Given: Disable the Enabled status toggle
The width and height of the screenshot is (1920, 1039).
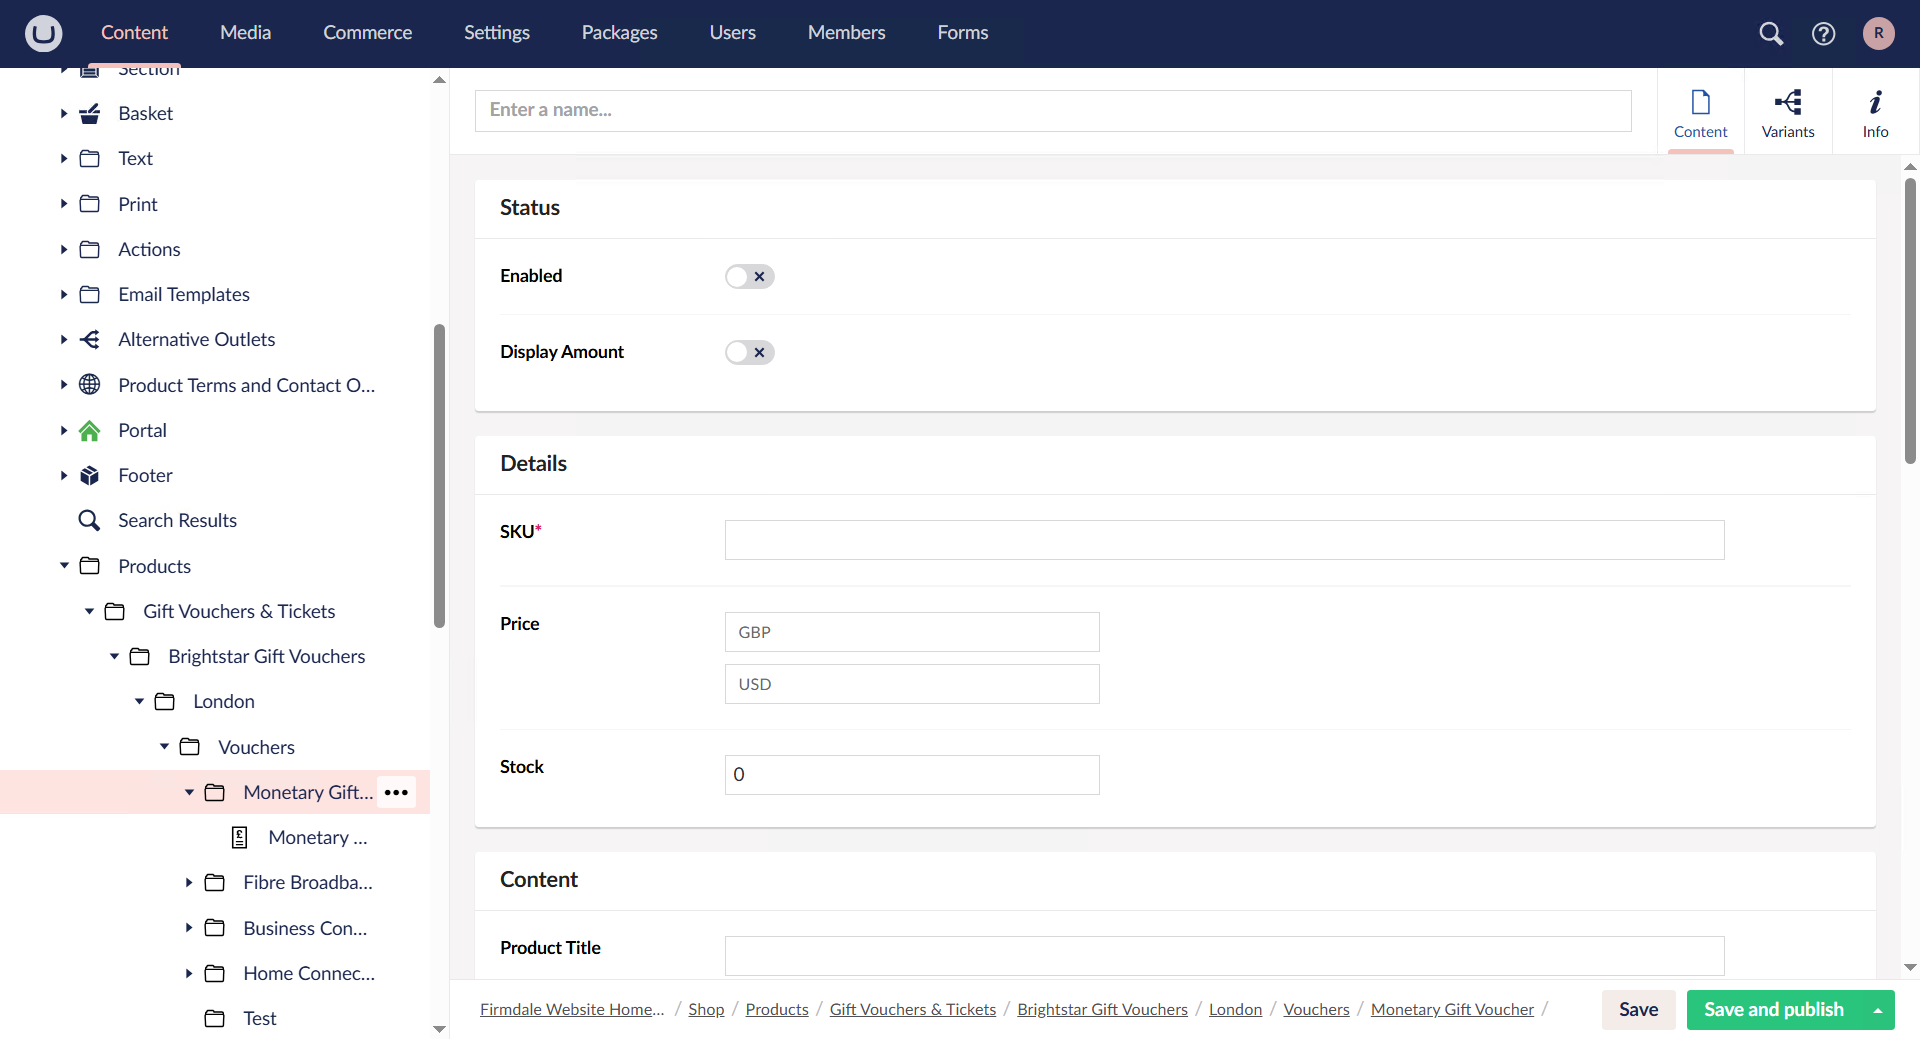Looking at the screenshot, I should 749,276.
